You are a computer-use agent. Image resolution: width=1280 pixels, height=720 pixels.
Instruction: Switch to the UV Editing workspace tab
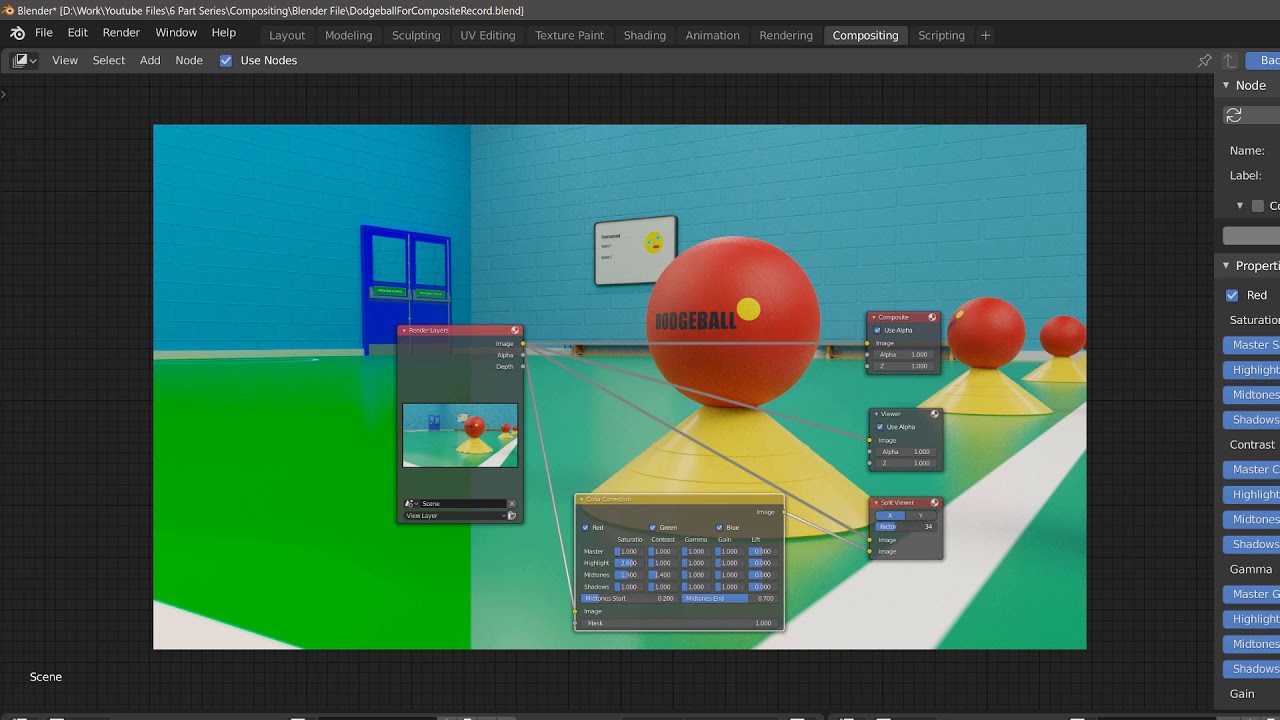coord(488,35)
